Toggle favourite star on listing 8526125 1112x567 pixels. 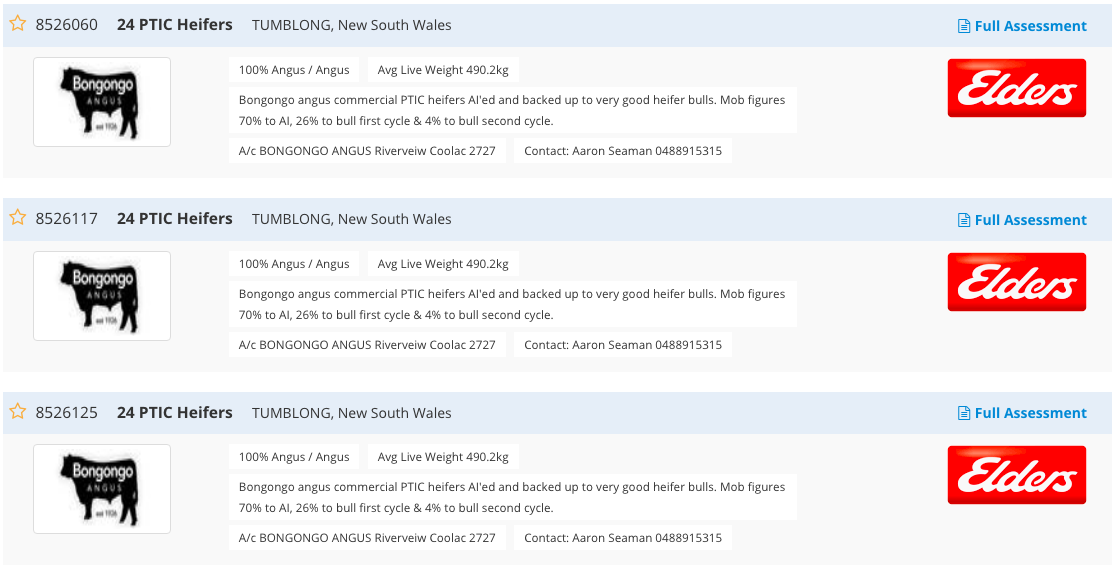click(x=18, y=411)
